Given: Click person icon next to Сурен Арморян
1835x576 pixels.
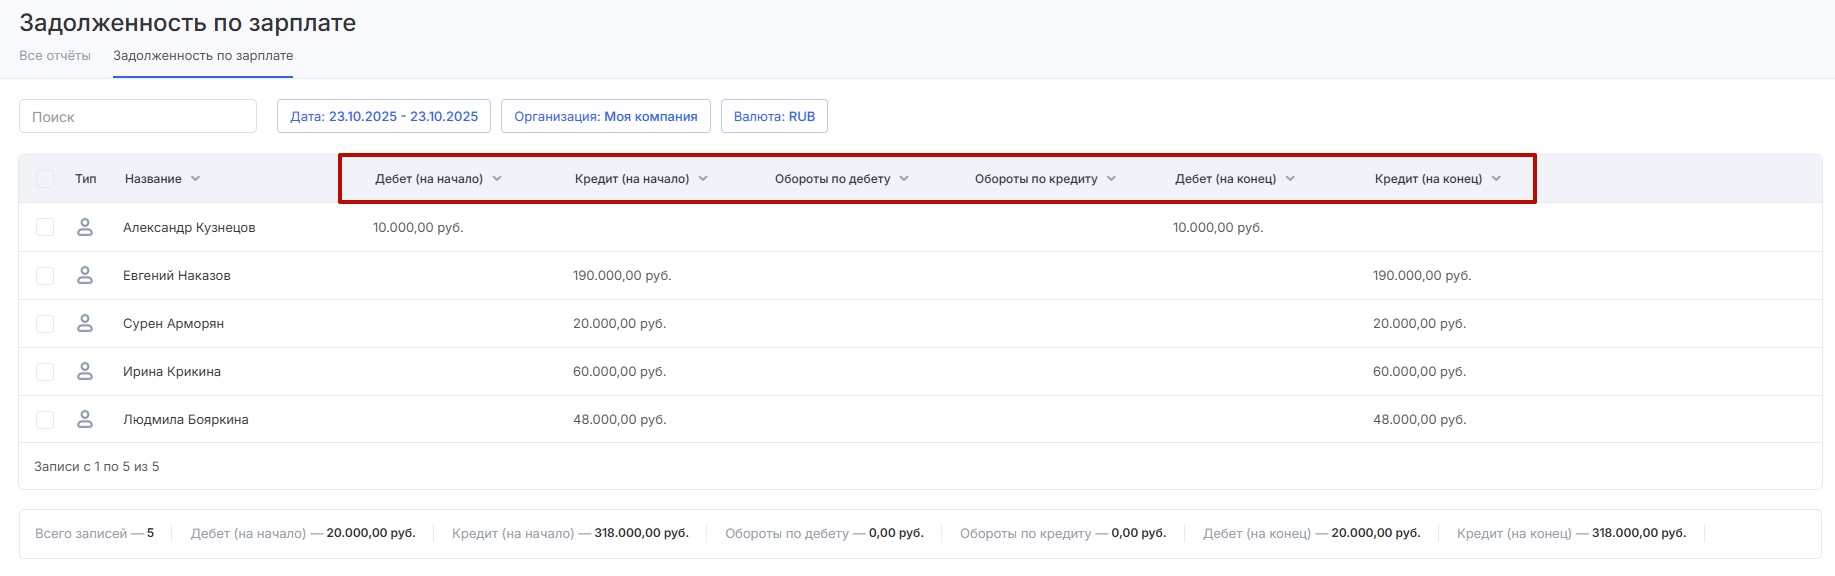Looking at the screenshot, I should click(x=85, y=323).
